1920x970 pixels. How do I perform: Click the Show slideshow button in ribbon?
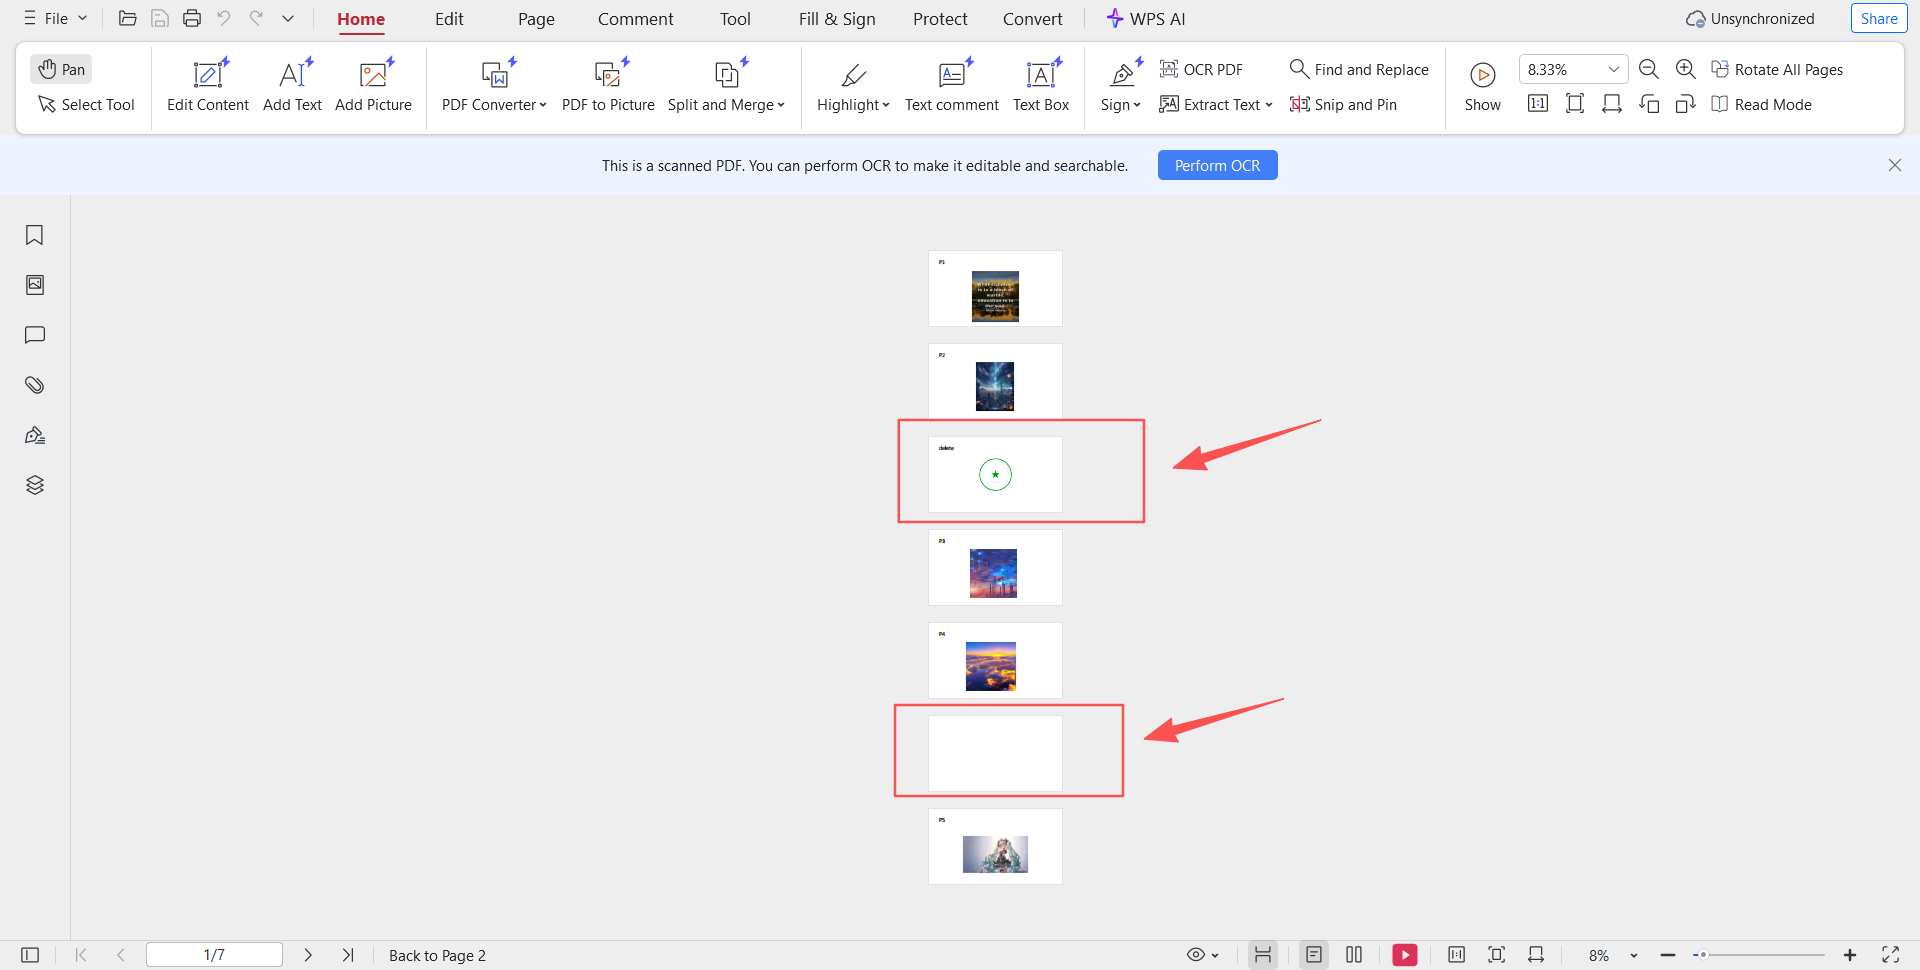pos(1483,86)
